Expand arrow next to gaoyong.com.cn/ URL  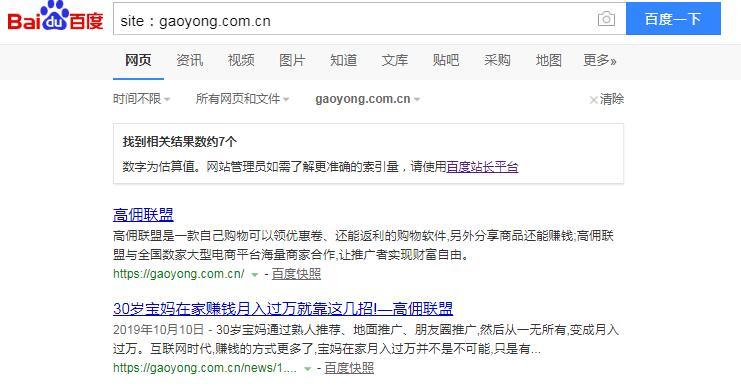click(255, 275)
